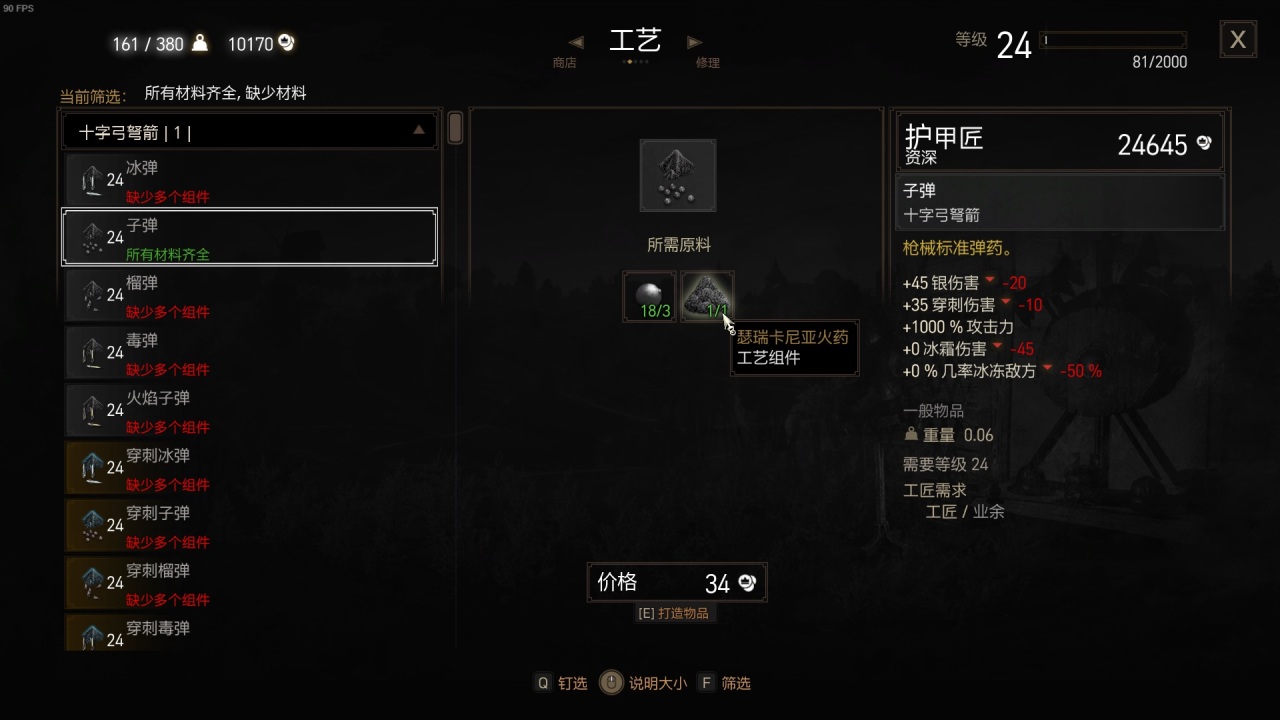Click the 子弹 recipe preview icon
The height and width of the screenshot is (720, 1280).
coord(678,176)
